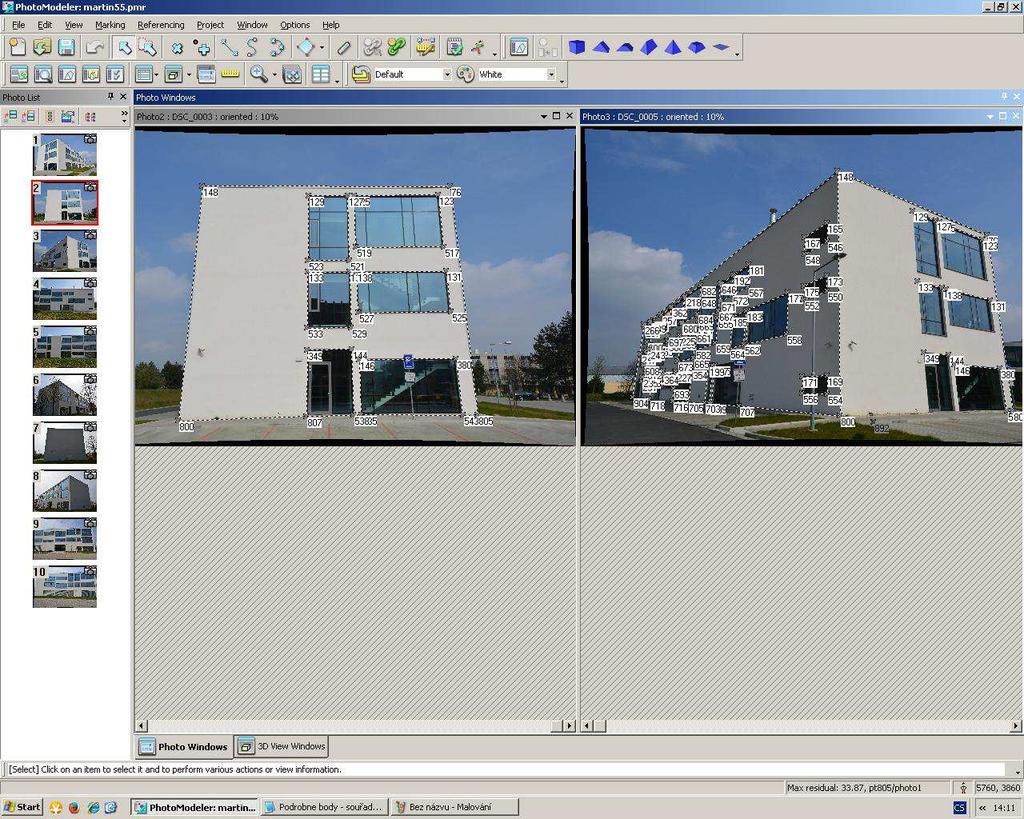The width and height of the screenshot is (1024, 819).
Task: Click first icon in Photo List toolbar
Action: [10, 116]
